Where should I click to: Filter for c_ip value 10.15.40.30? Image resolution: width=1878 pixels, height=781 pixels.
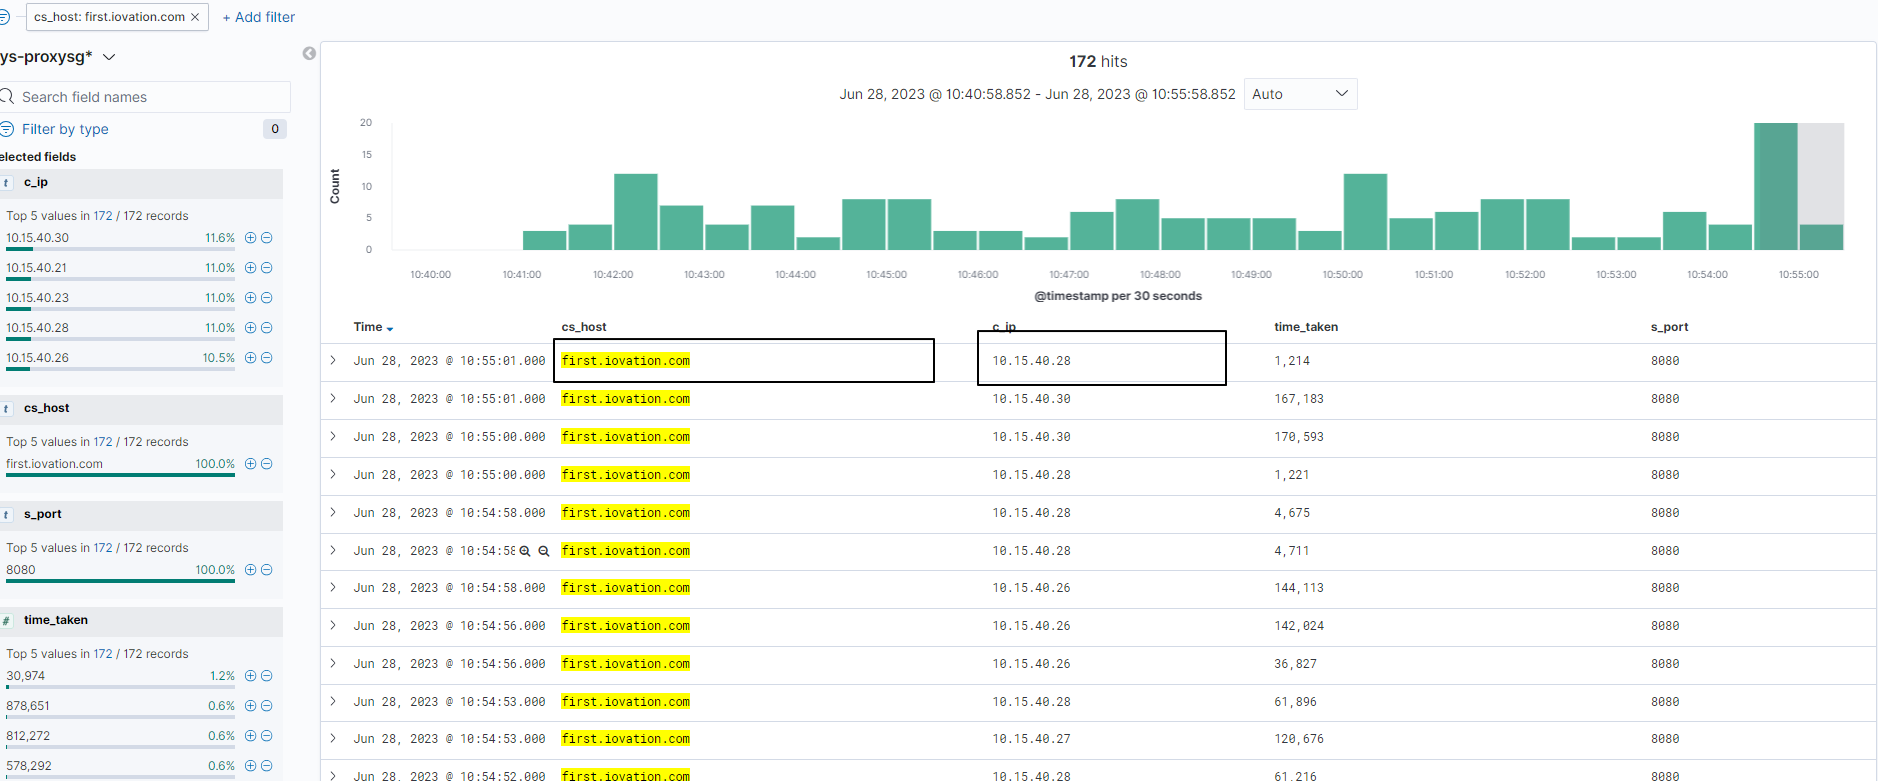(250, 238)
